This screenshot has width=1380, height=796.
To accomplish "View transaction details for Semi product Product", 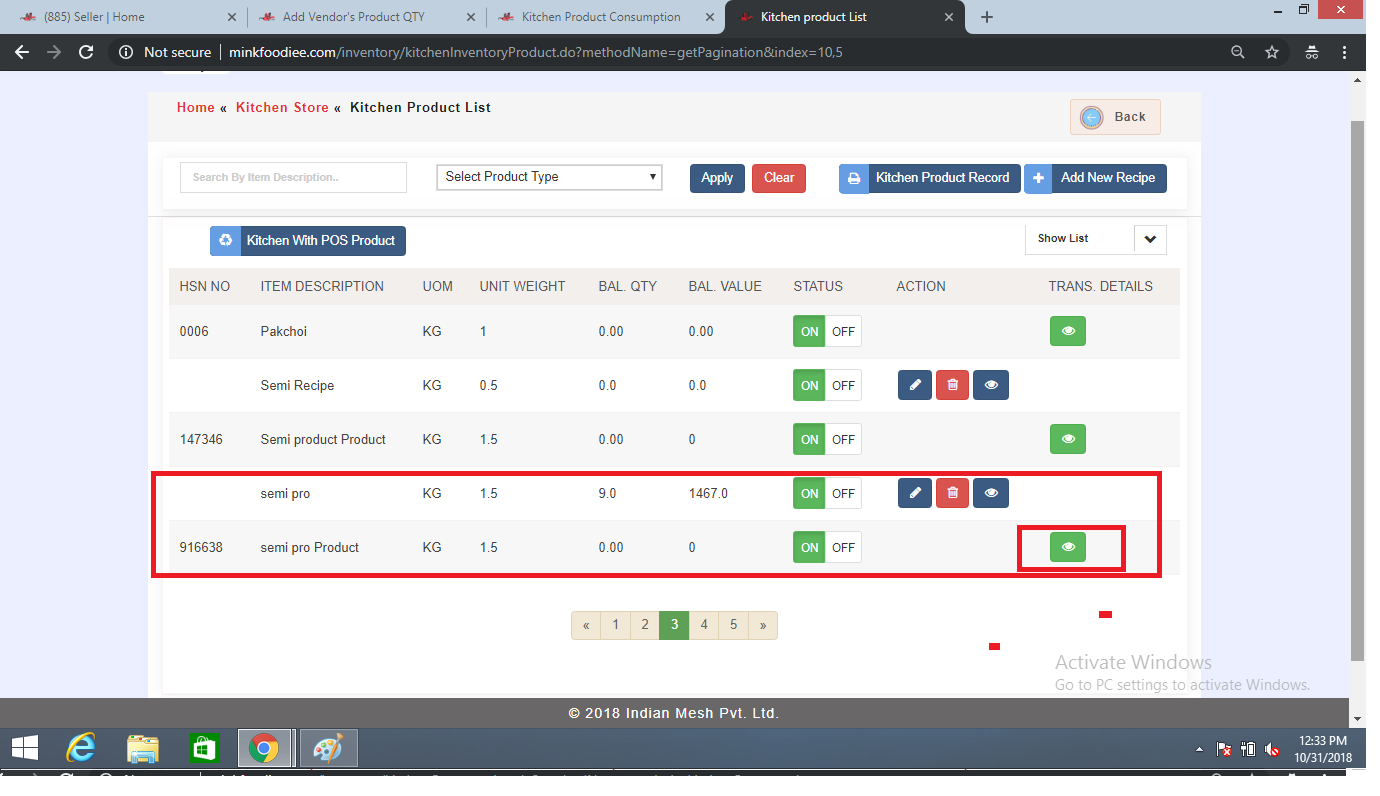I will pos(1068,439).
